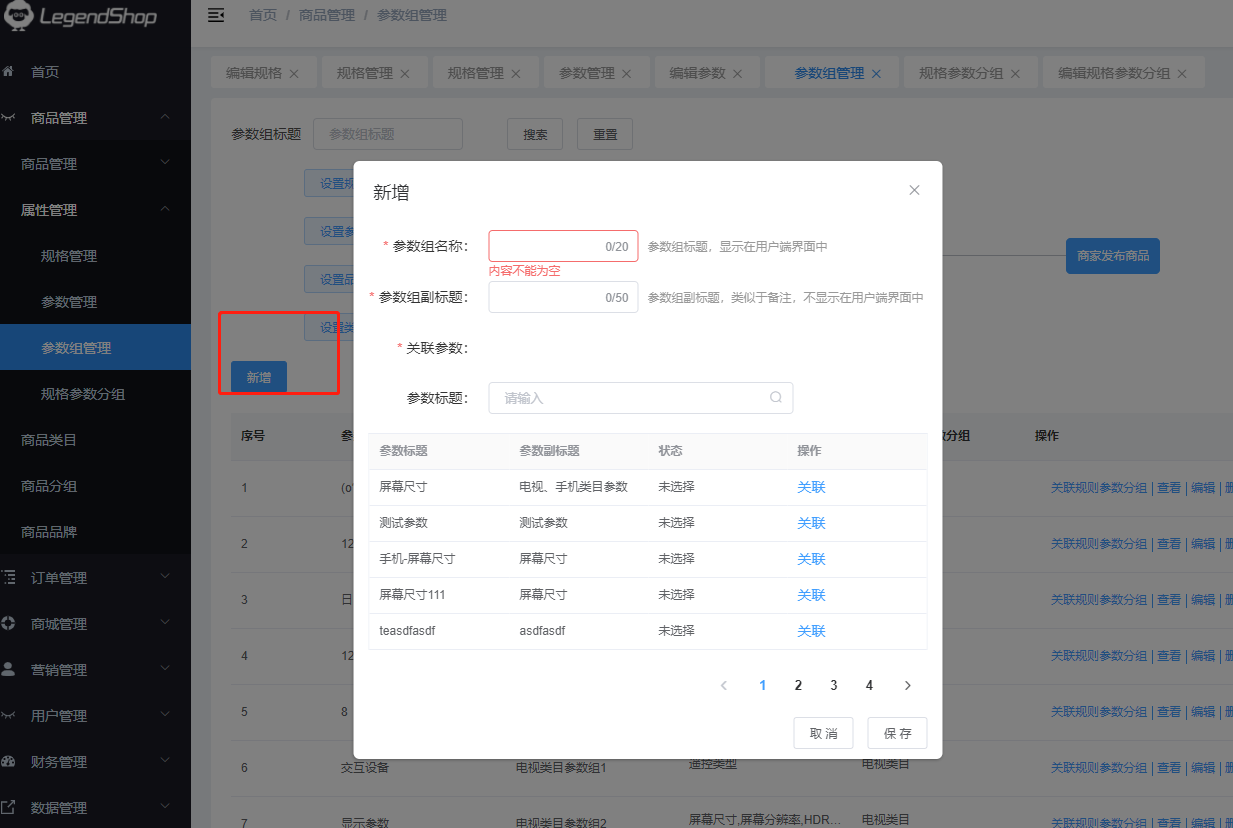The height and width of the screenshot is (828, 1233).
Task: Click the 首页 home icon in sidebar
Action: pyautogui.click(x=9, y=72)
